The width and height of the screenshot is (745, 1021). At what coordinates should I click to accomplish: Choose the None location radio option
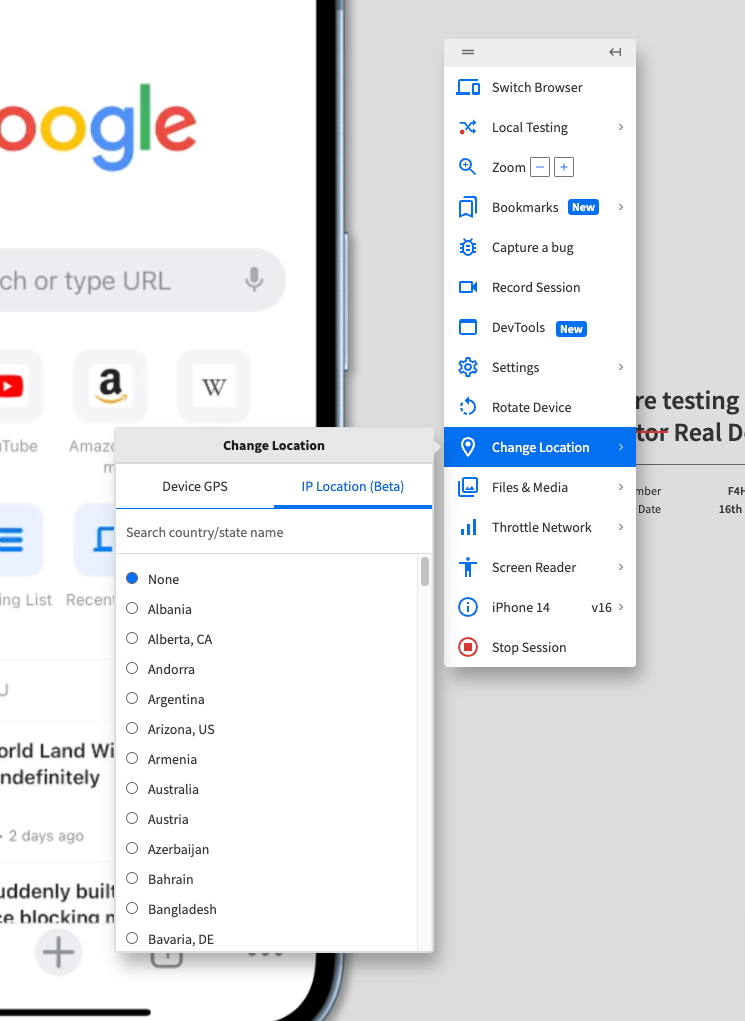(x=132, y=578)
